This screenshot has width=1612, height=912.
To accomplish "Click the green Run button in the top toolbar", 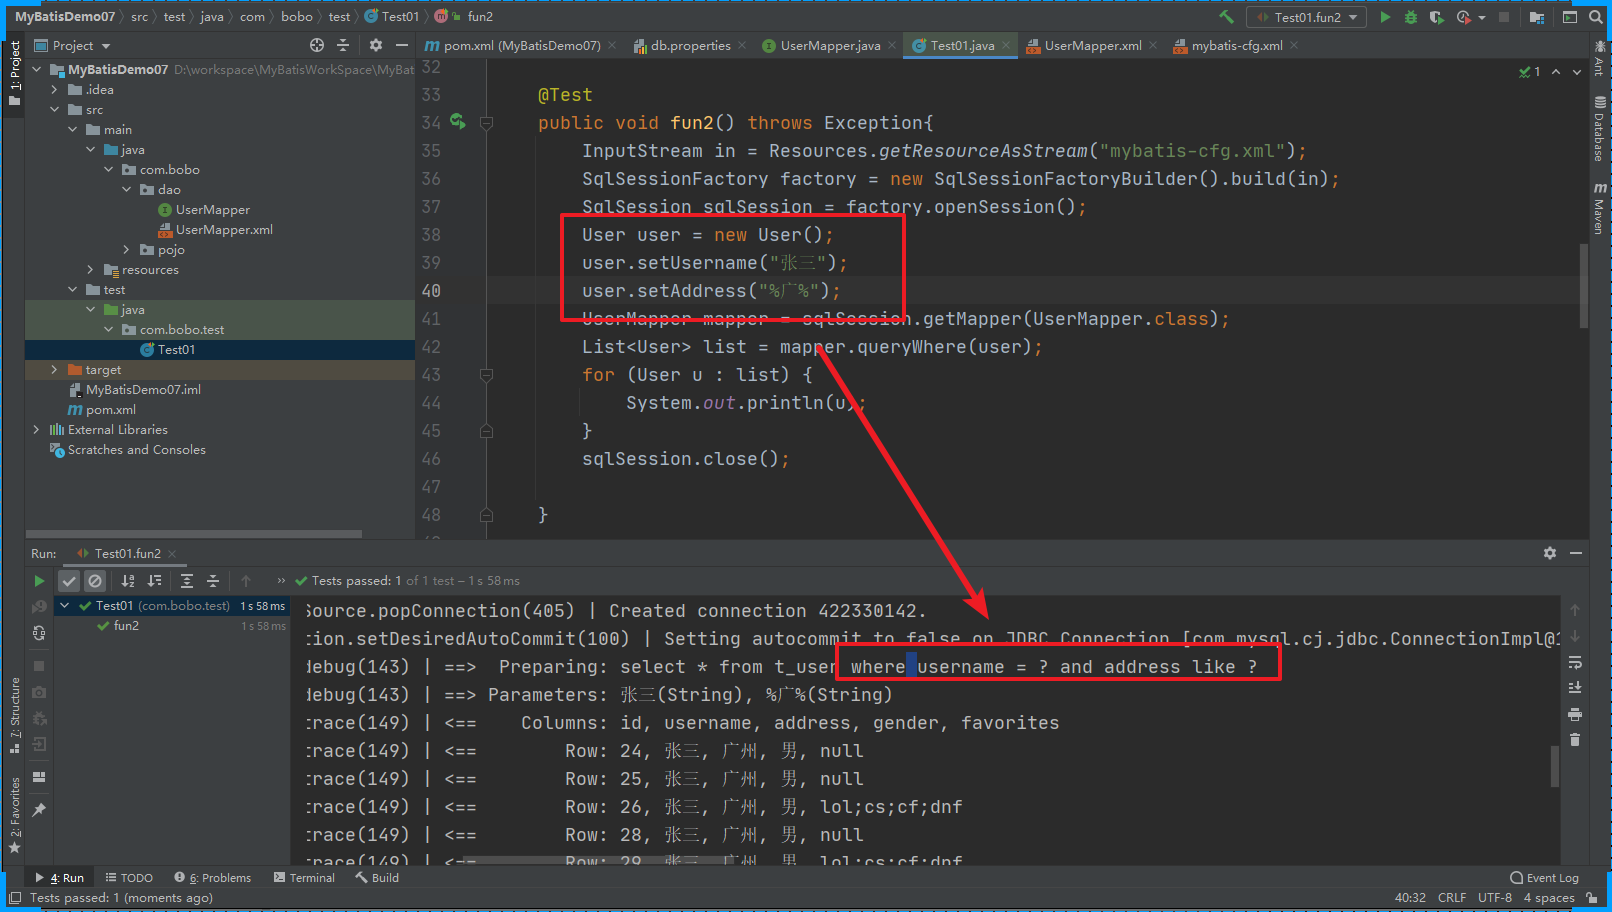I will click(1385, 17).
